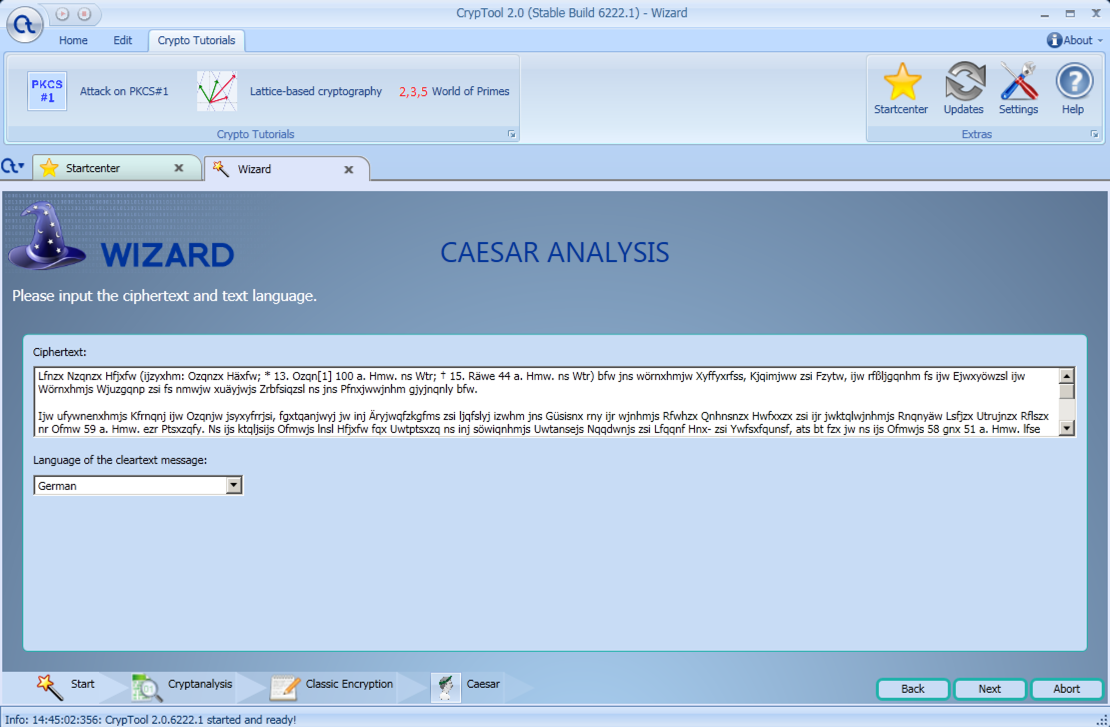1110x727 pixels.
Task: Click the Wizard tab wand icon
Action: (x=221, y=168)
